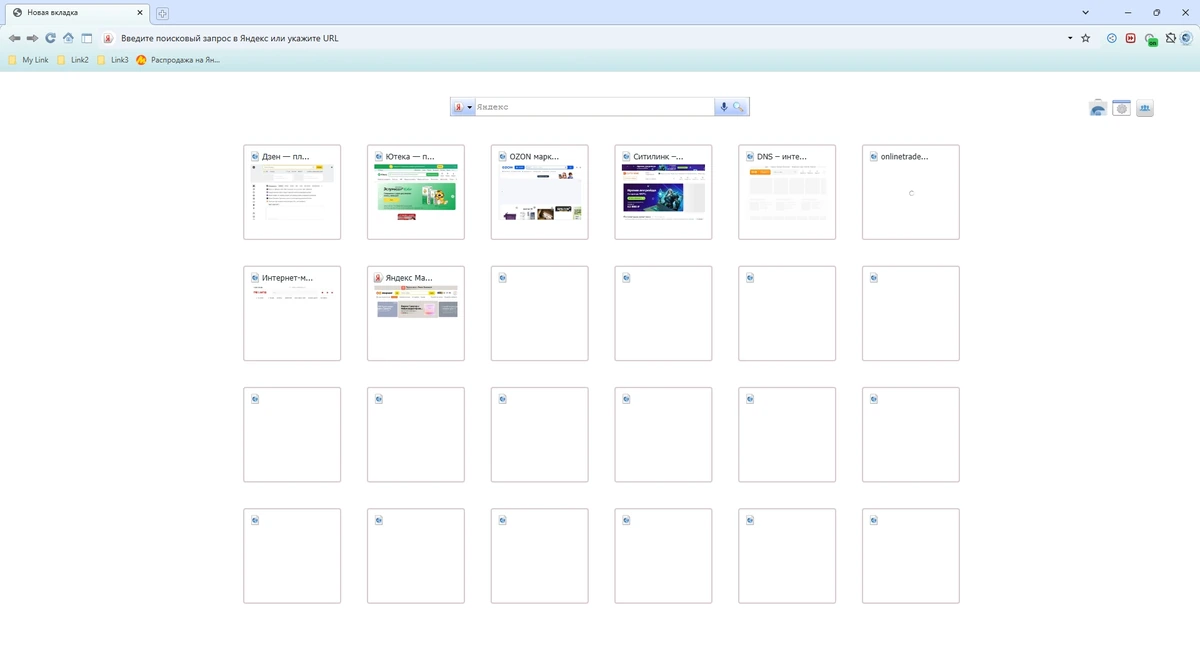The height and width of the screenshot is (650, 1200).
Task: Open the OZON marketplace speed dial tile
Action: click(x=540, y=192)
